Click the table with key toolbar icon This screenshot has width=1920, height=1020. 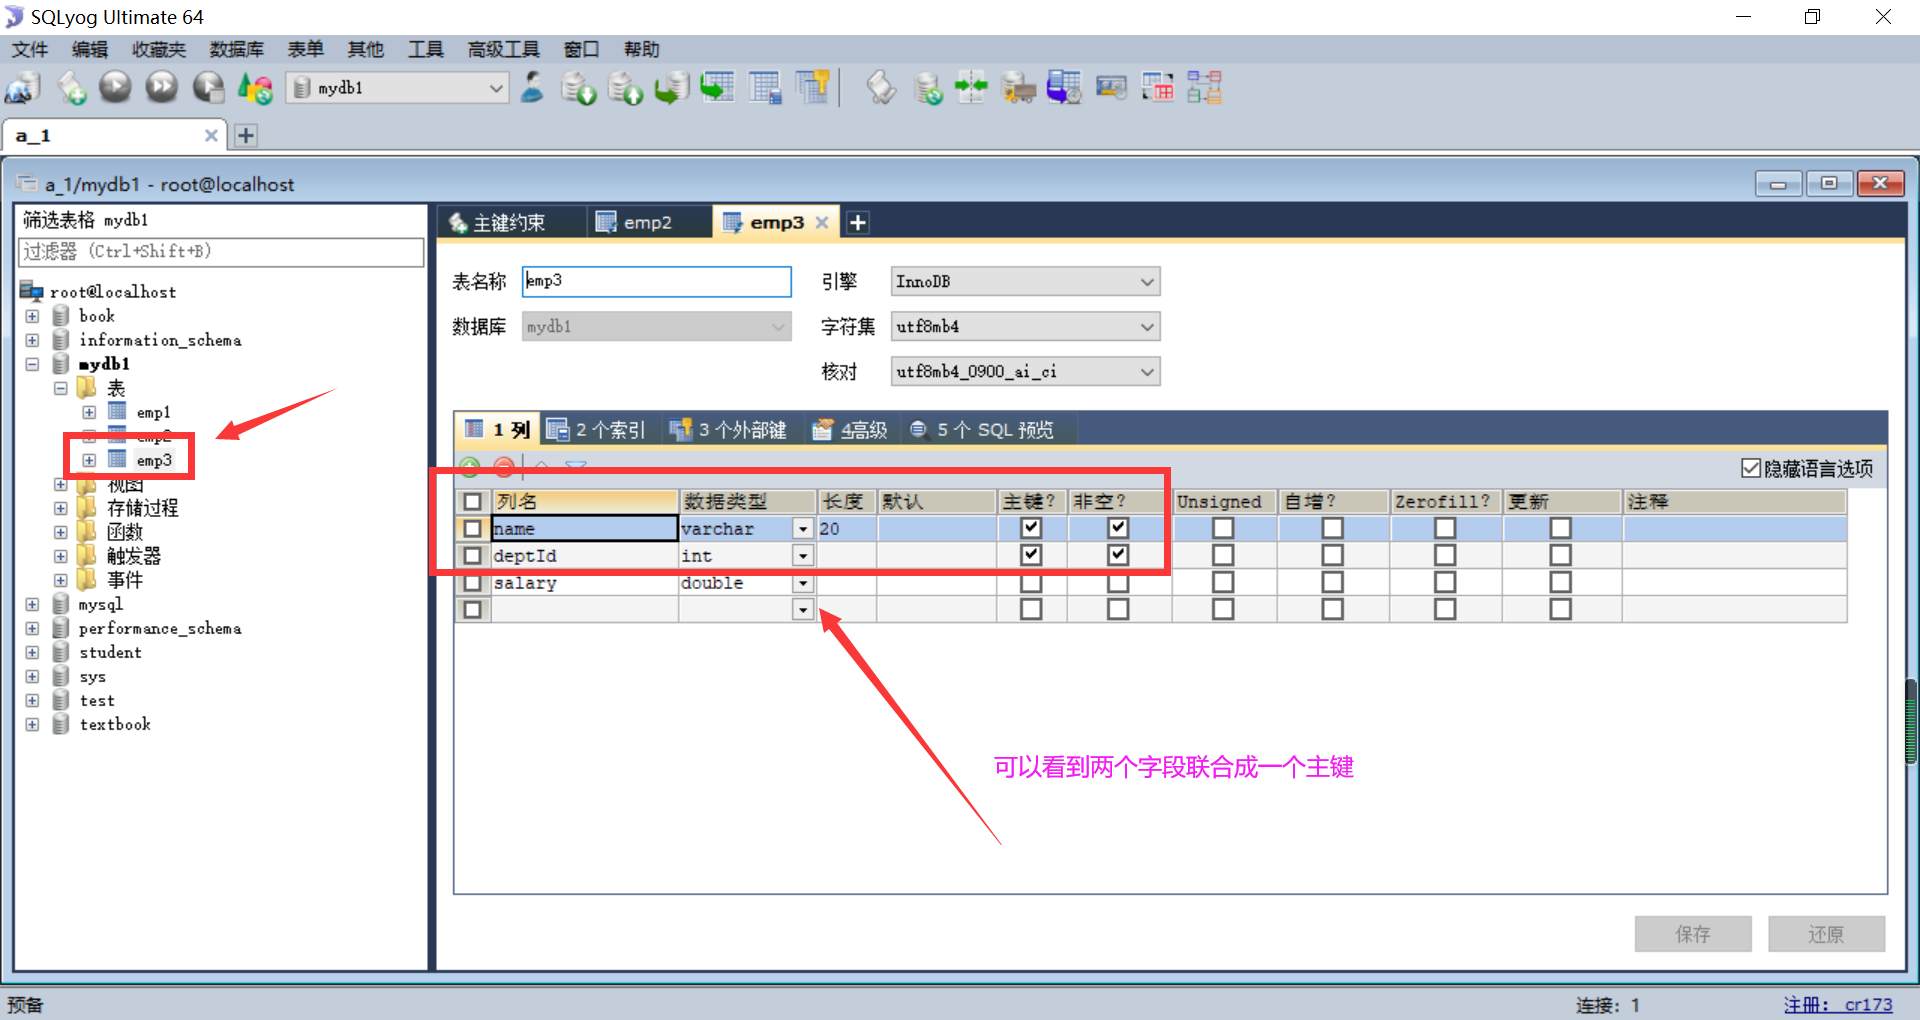pyautogui.click(x=813, y=88)
